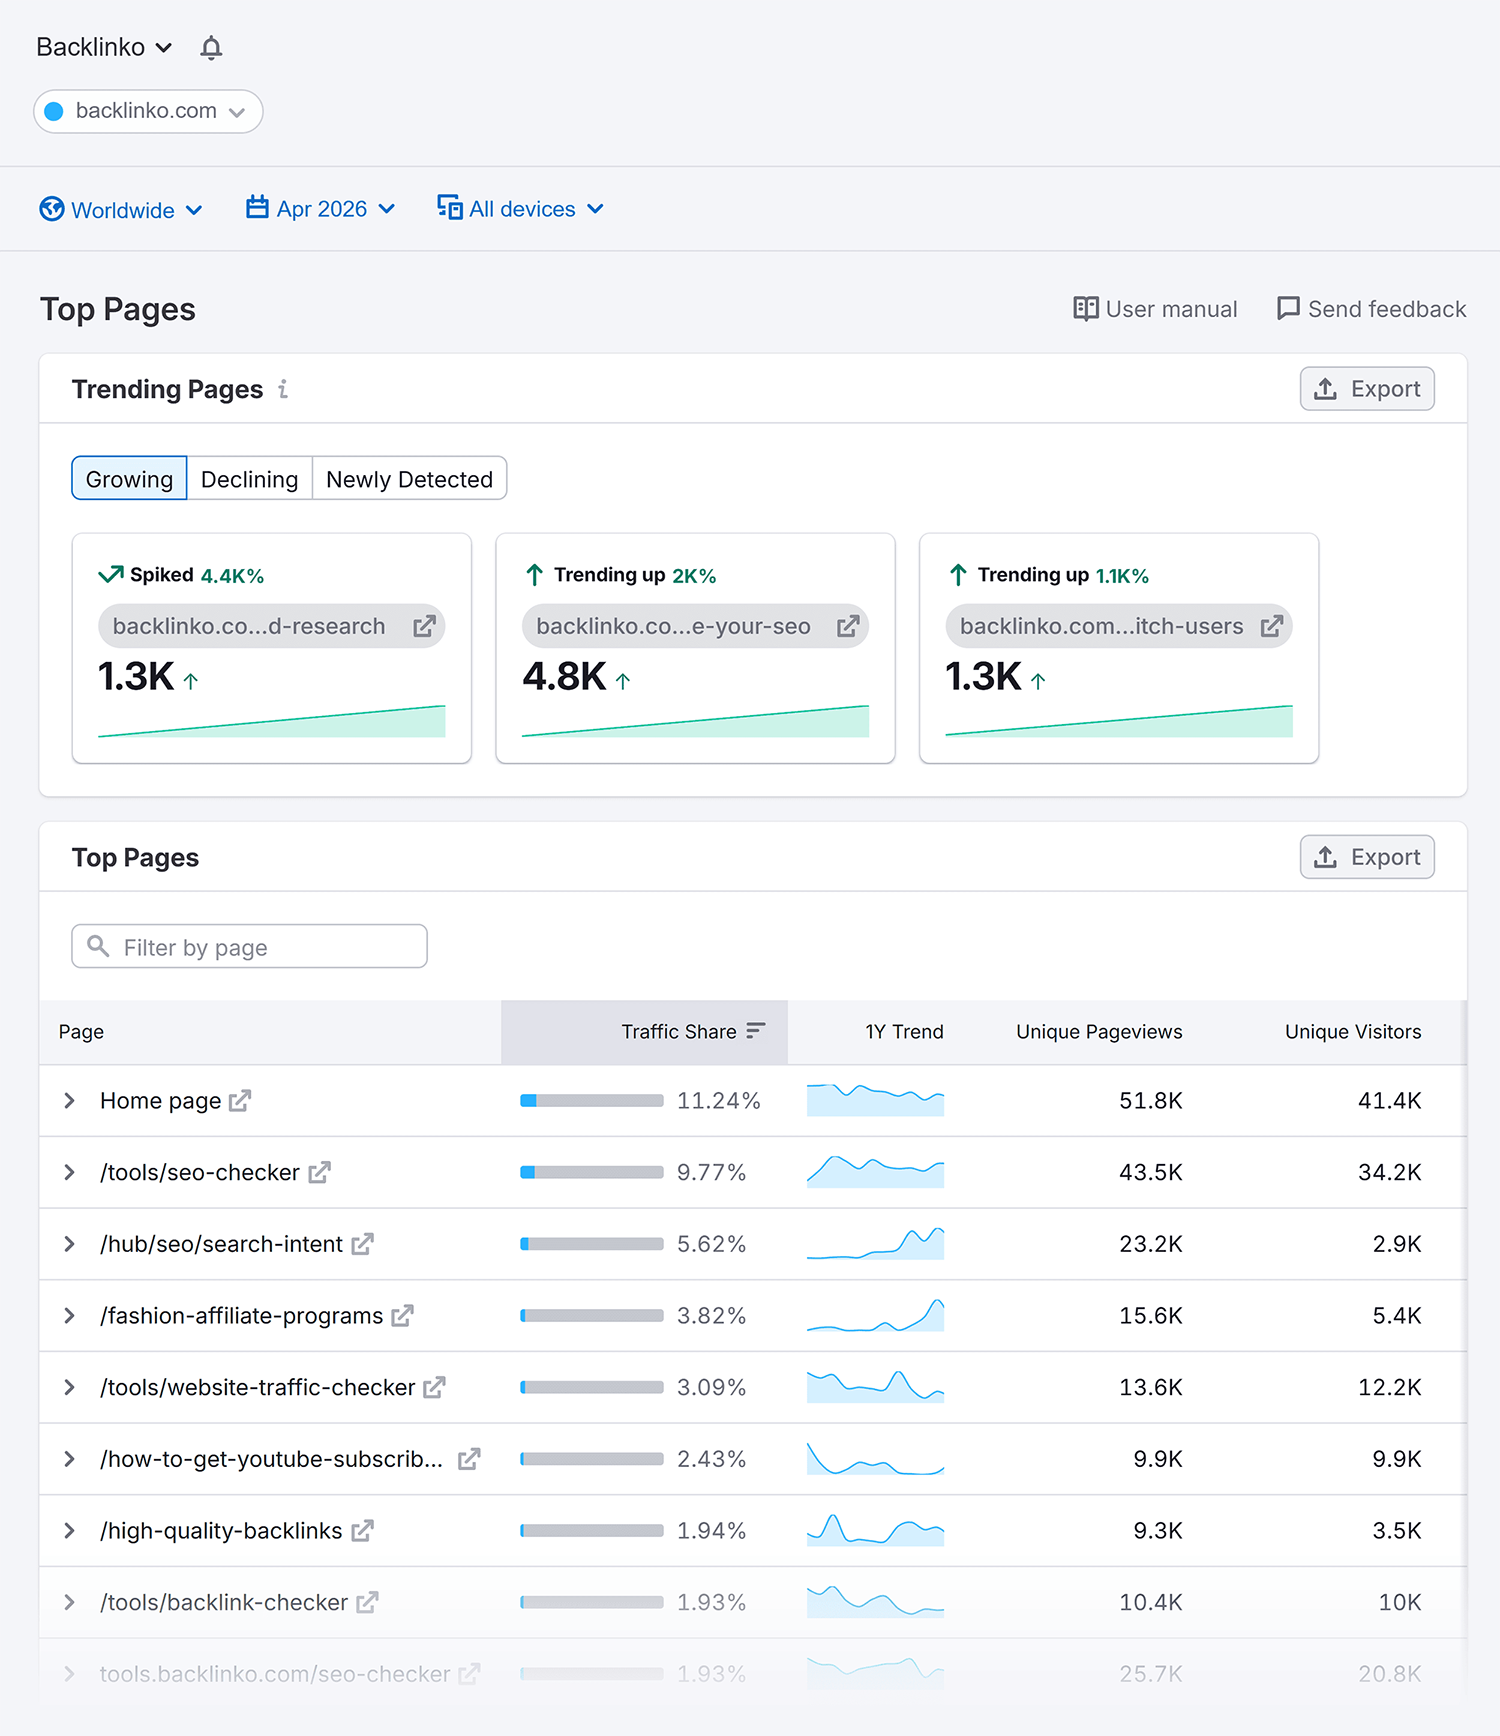
Task: Open the All devices filter
Action: (521, 209)
